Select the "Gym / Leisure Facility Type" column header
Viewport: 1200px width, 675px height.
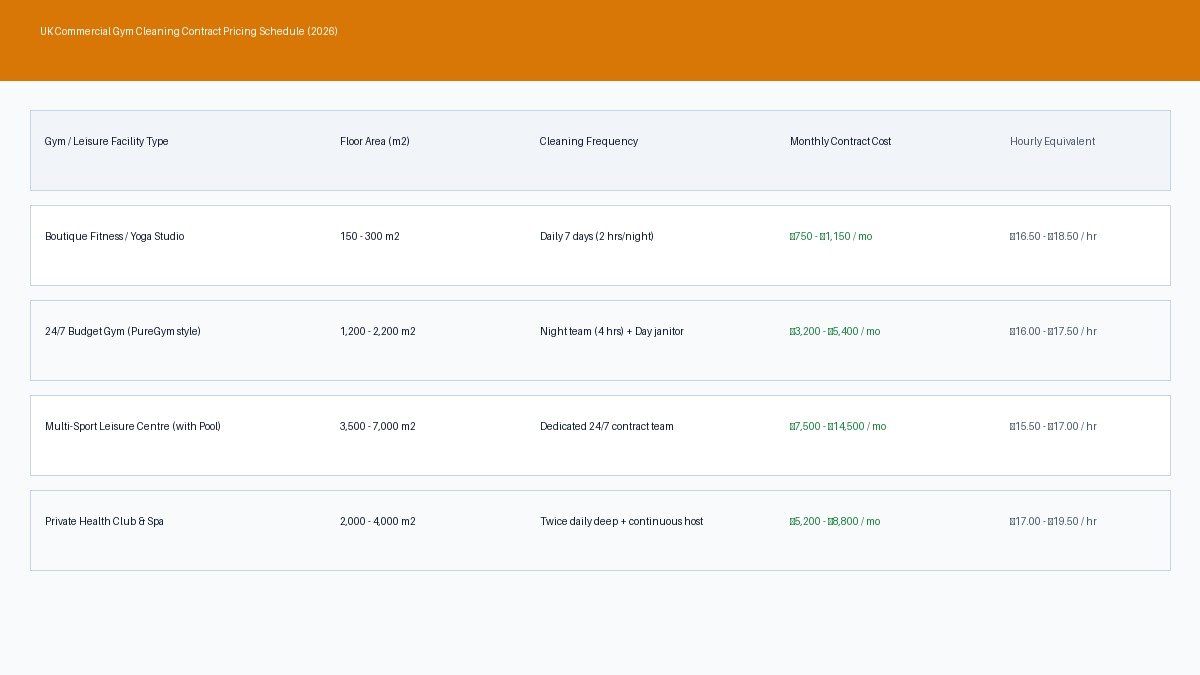pyautogui.click(x=106, y=141)
